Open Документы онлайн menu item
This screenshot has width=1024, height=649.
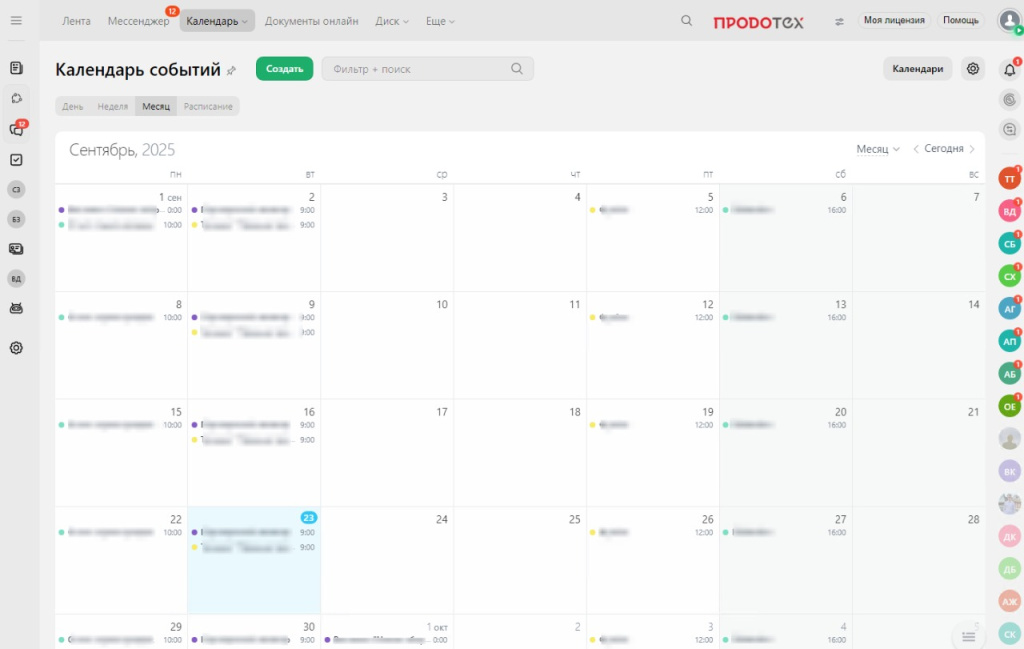tap(312, 21)
